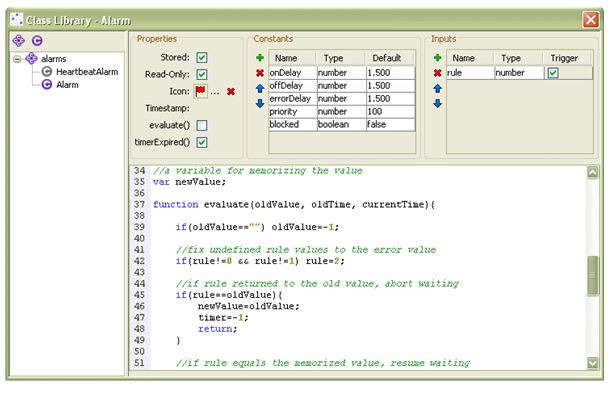Click the Type column header in Constants
Screen dimensions: 616x394
341,58
